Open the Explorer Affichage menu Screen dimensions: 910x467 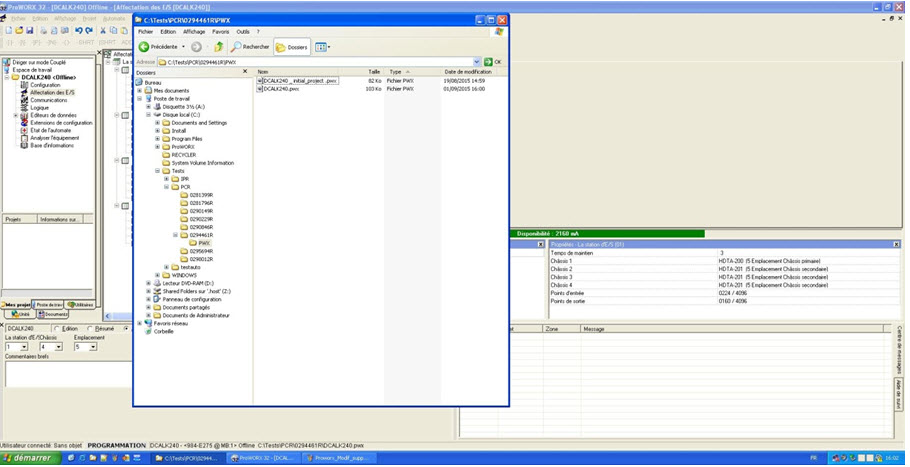click(194, 32)
